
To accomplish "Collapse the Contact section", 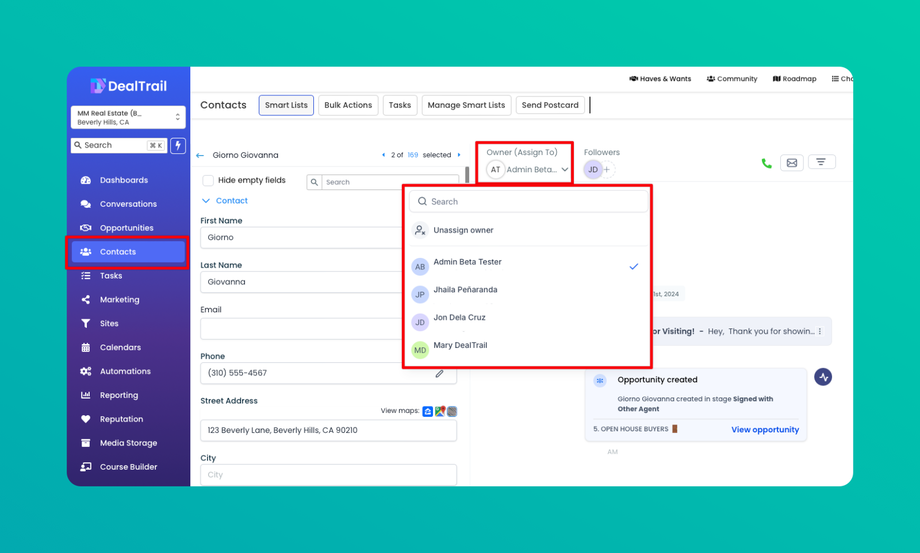I will coord(225,201).
